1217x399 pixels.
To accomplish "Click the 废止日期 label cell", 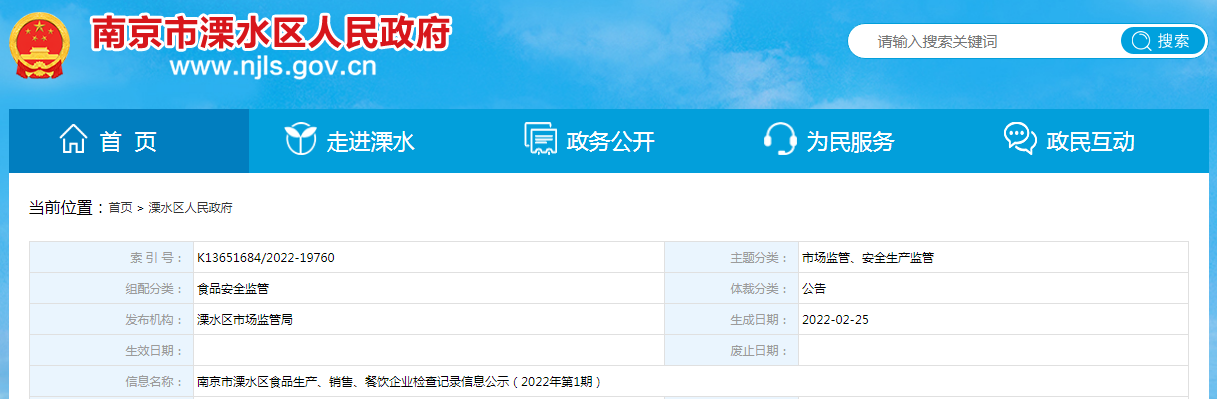I will coord(731,350).
